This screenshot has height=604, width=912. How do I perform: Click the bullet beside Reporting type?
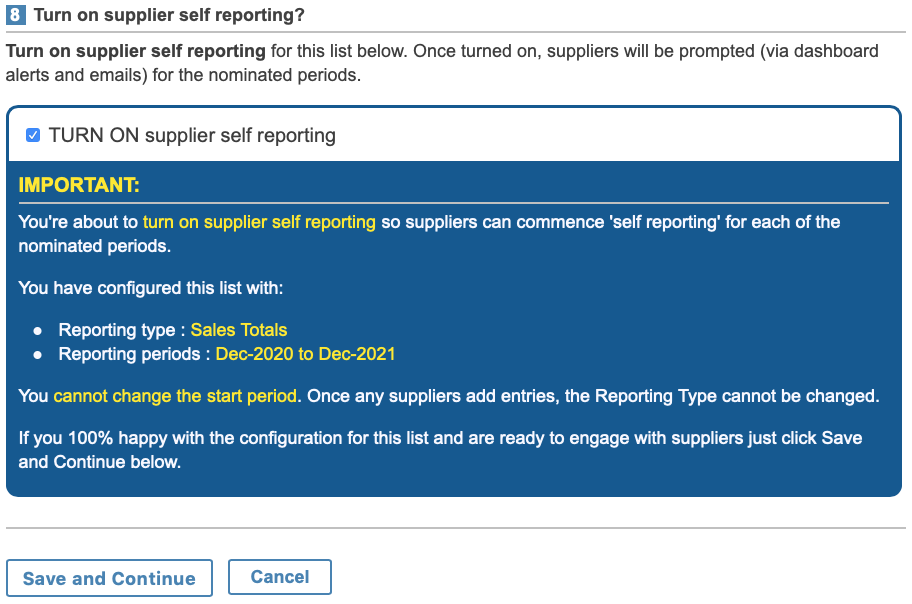click(38, 331)
